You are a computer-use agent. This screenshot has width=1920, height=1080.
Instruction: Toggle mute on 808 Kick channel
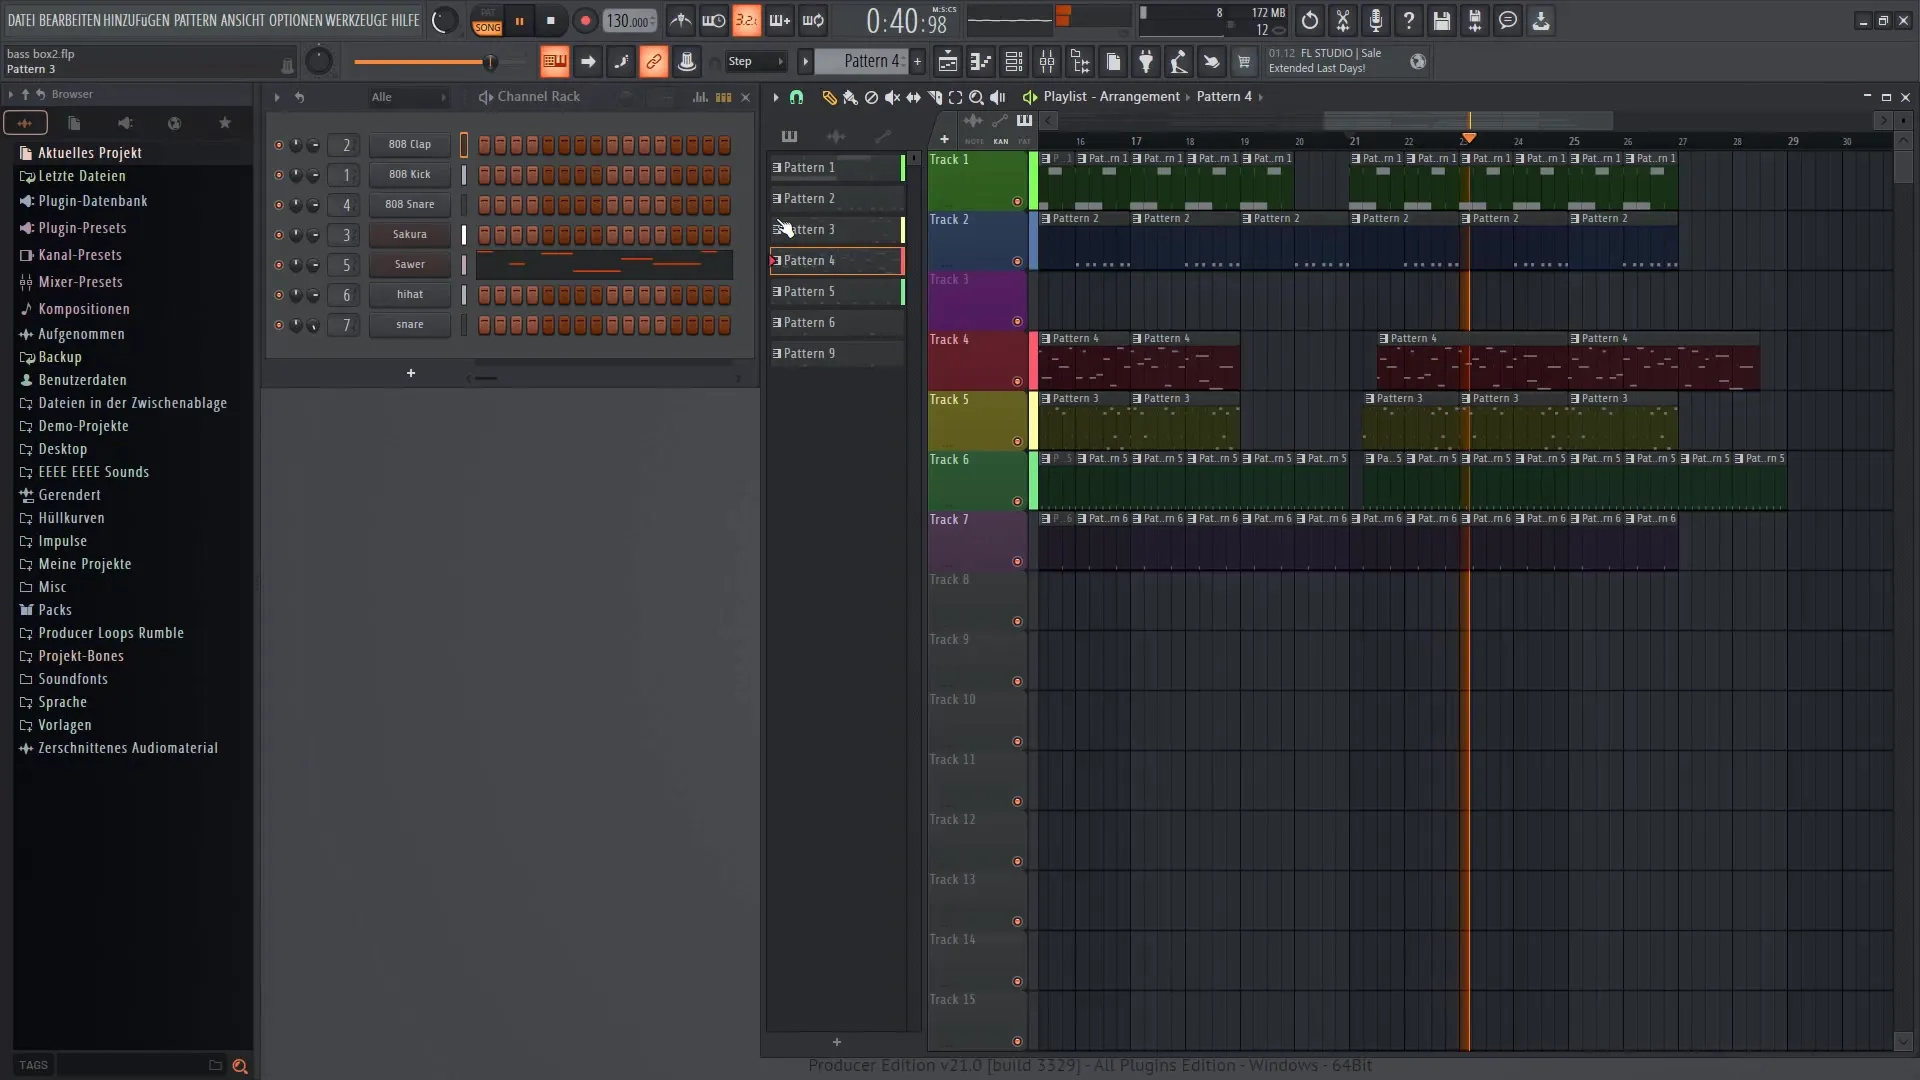click(277, 173)
